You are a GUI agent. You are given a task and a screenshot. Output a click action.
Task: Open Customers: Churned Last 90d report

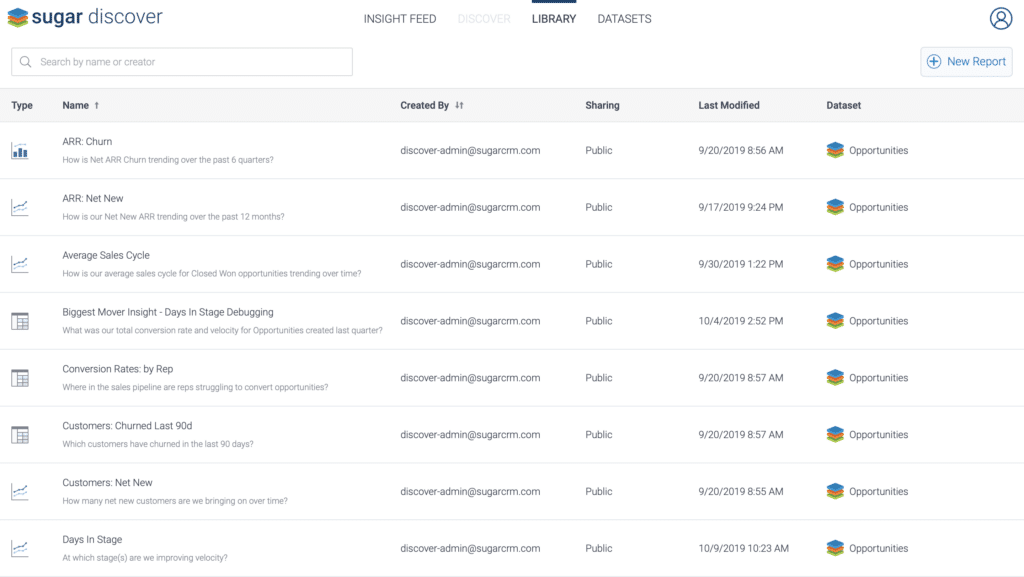127,426
